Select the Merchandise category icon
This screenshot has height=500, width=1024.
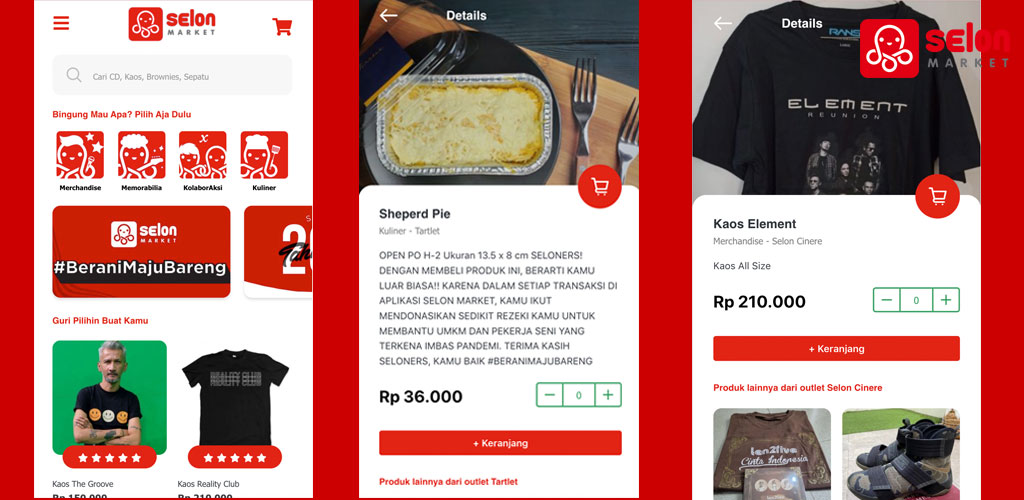(80, 155)
